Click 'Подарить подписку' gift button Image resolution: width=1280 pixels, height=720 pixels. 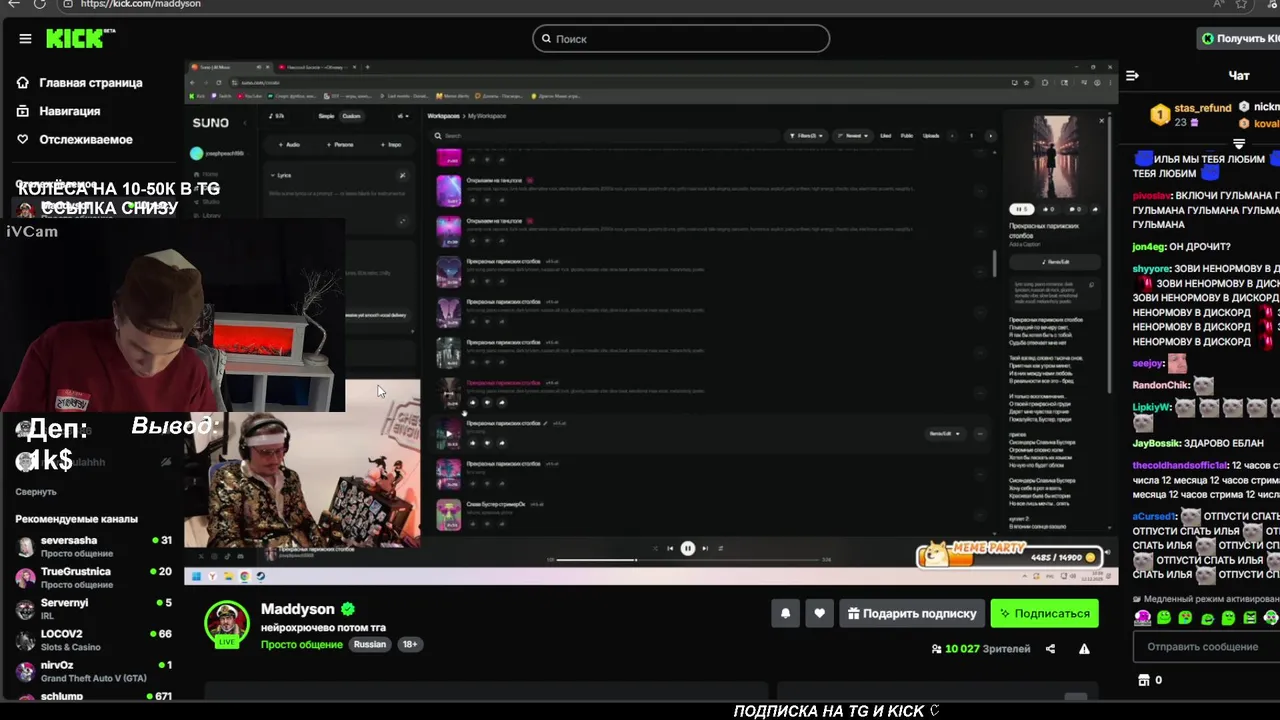[x=912, y=614]
